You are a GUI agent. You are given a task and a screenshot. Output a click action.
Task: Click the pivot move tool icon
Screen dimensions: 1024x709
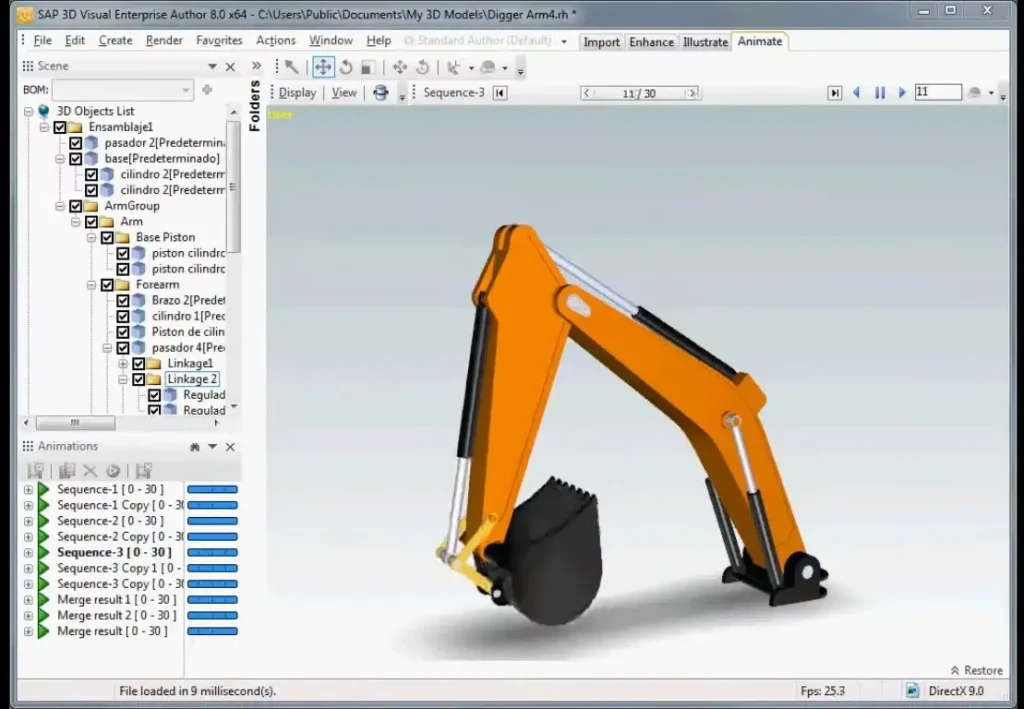(x=400, y=67)
